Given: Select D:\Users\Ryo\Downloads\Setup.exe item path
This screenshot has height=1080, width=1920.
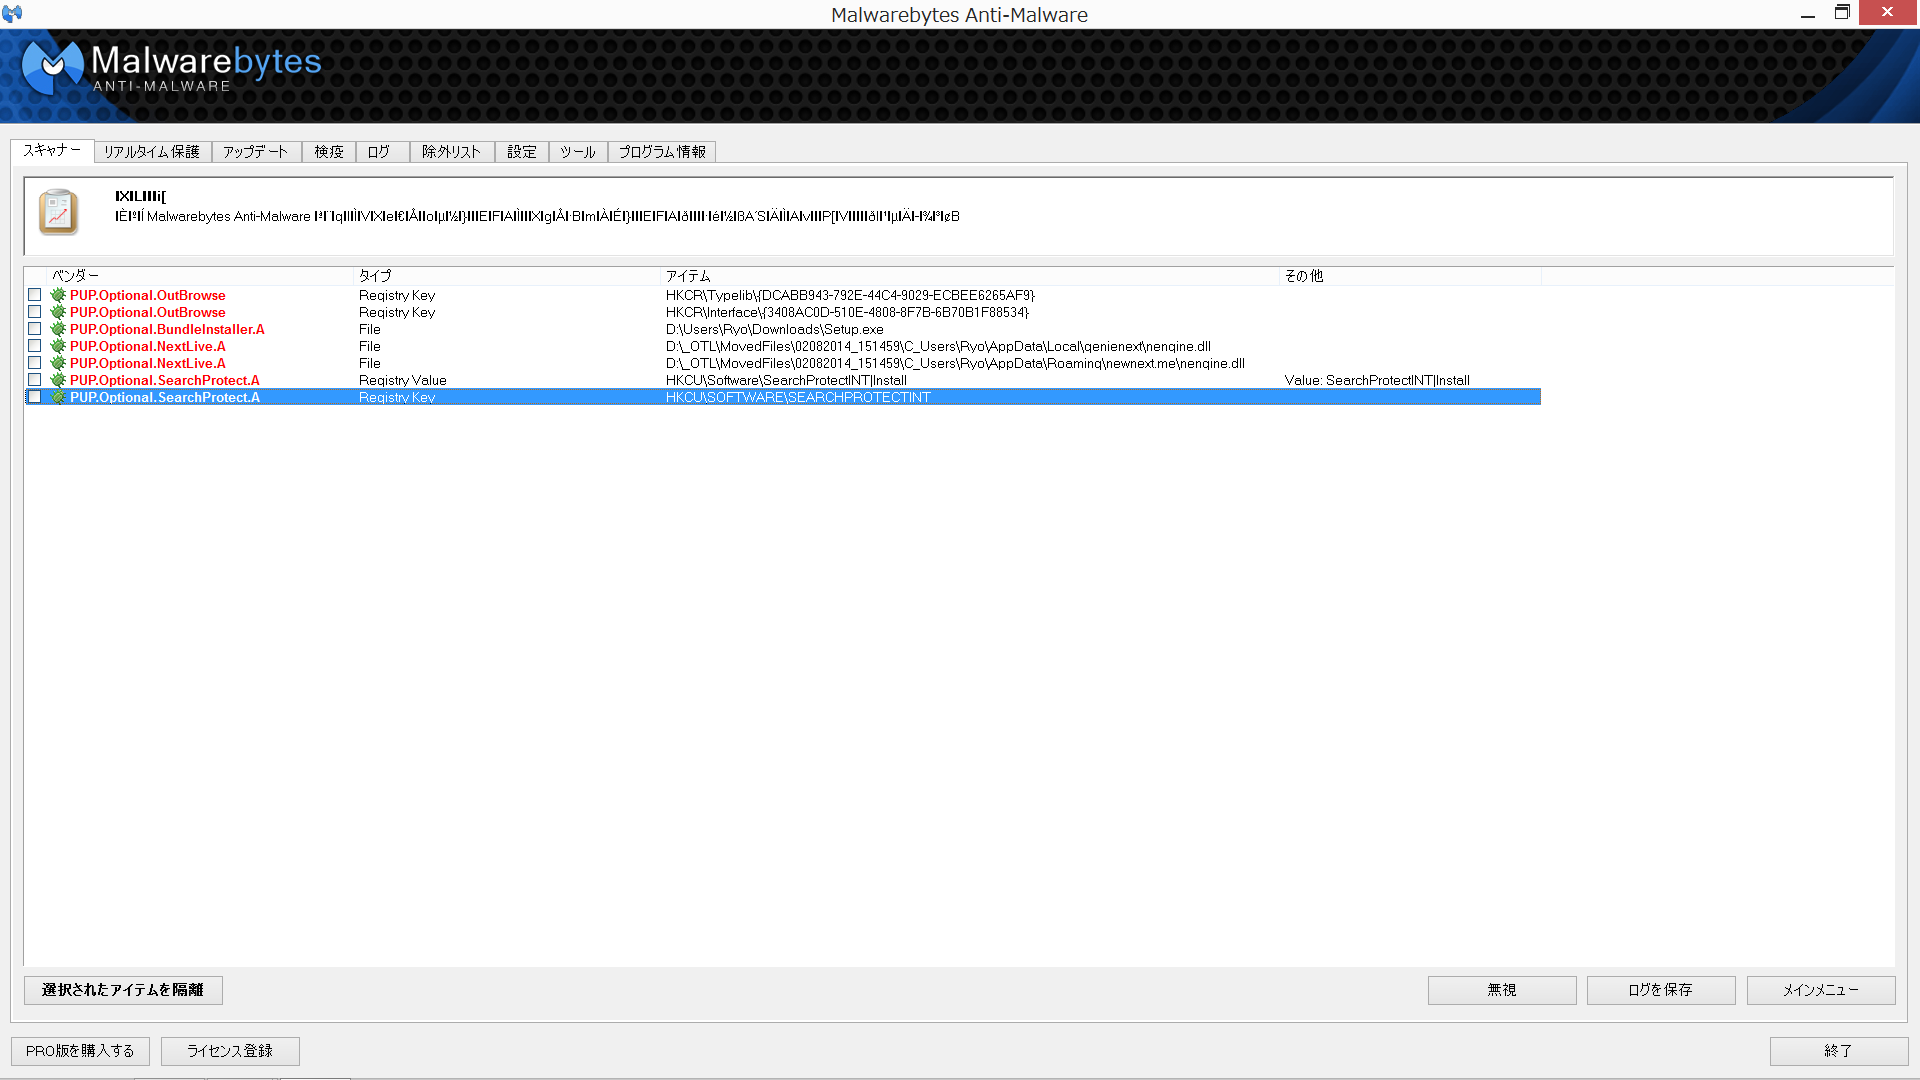Looking at the screenshot, I should (x=775, y=329).
